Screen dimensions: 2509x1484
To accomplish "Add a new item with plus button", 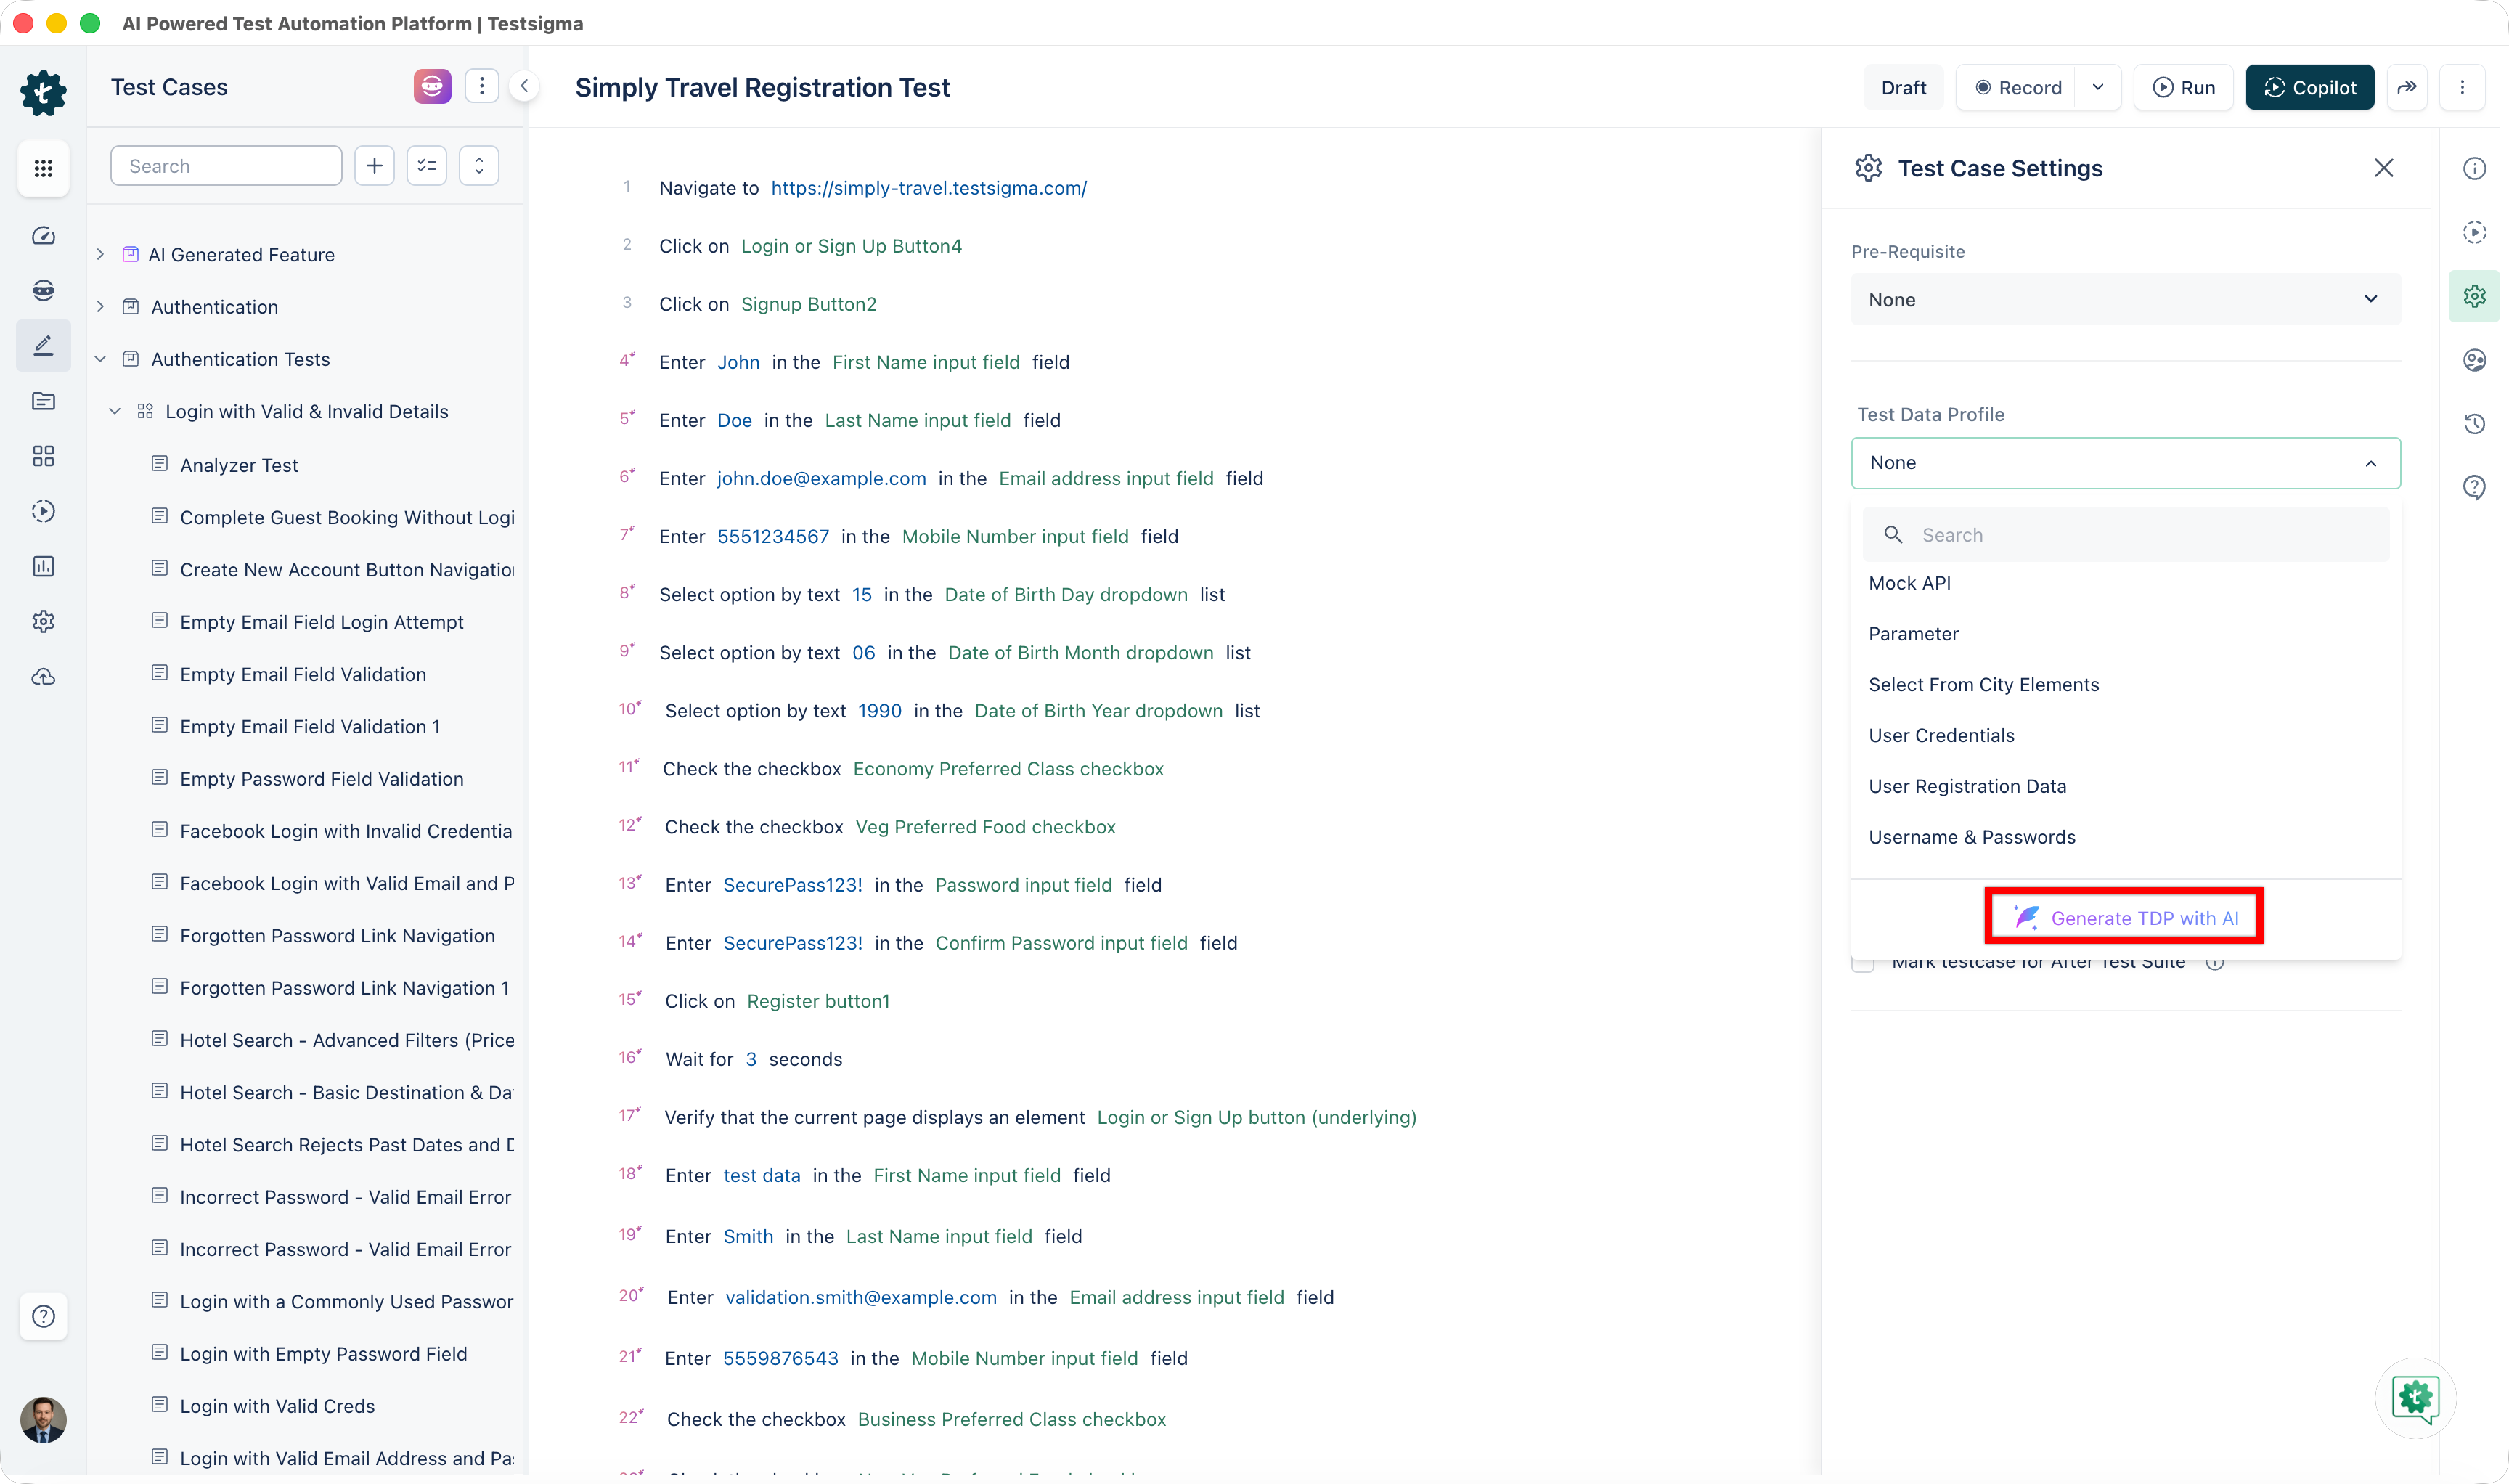I will 375,166.
